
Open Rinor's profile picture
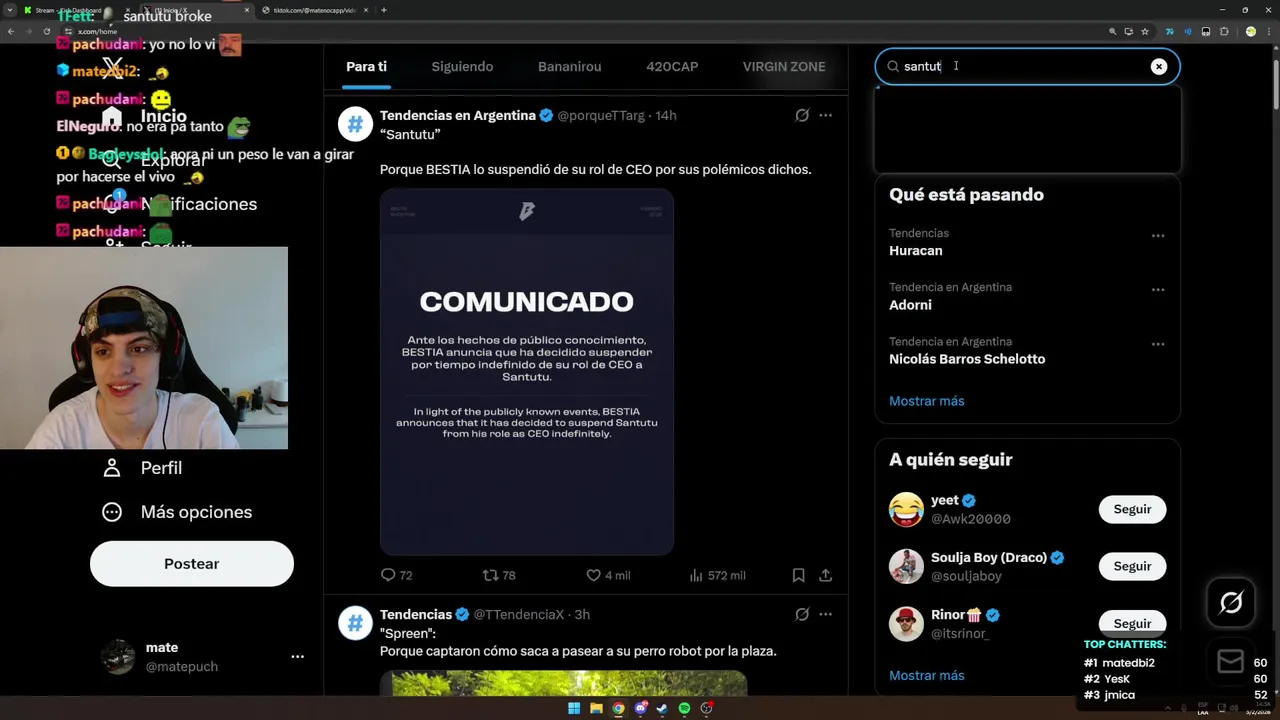[906, 623]
